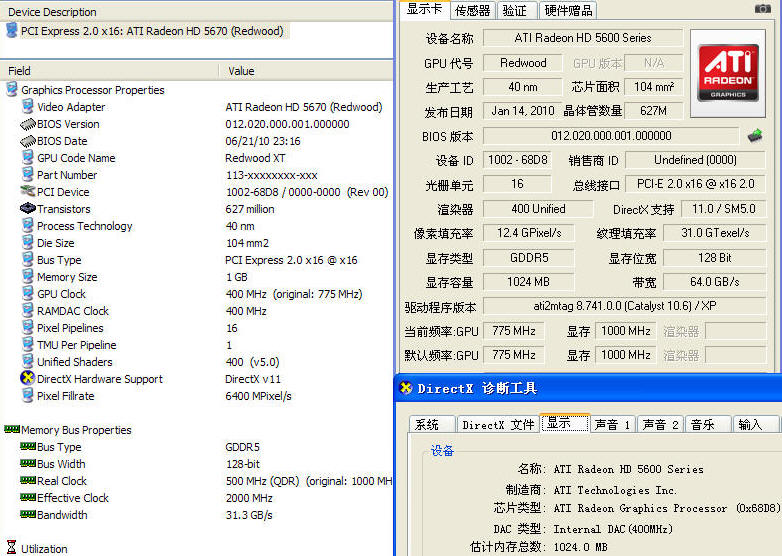Select the value "400 MHz (original: 775 MHz)"

coord(294,294)
